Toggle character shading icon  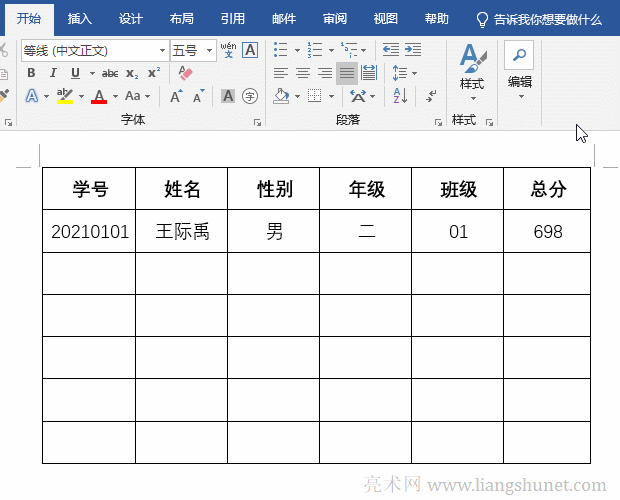click(228, 96)
